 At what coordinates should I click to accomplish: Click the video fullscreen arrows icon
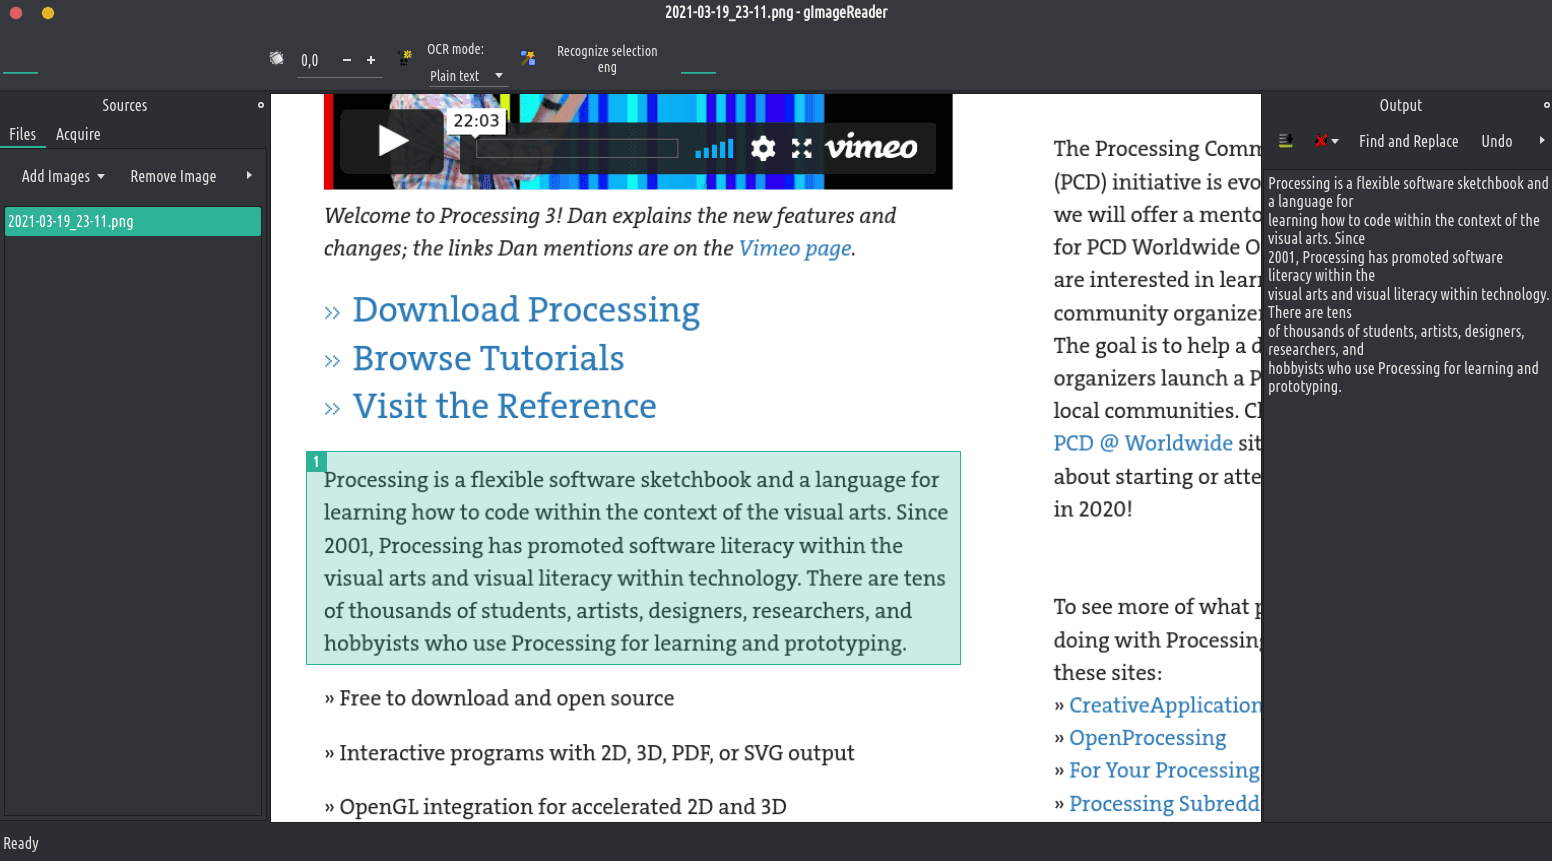tap(802, 148)
